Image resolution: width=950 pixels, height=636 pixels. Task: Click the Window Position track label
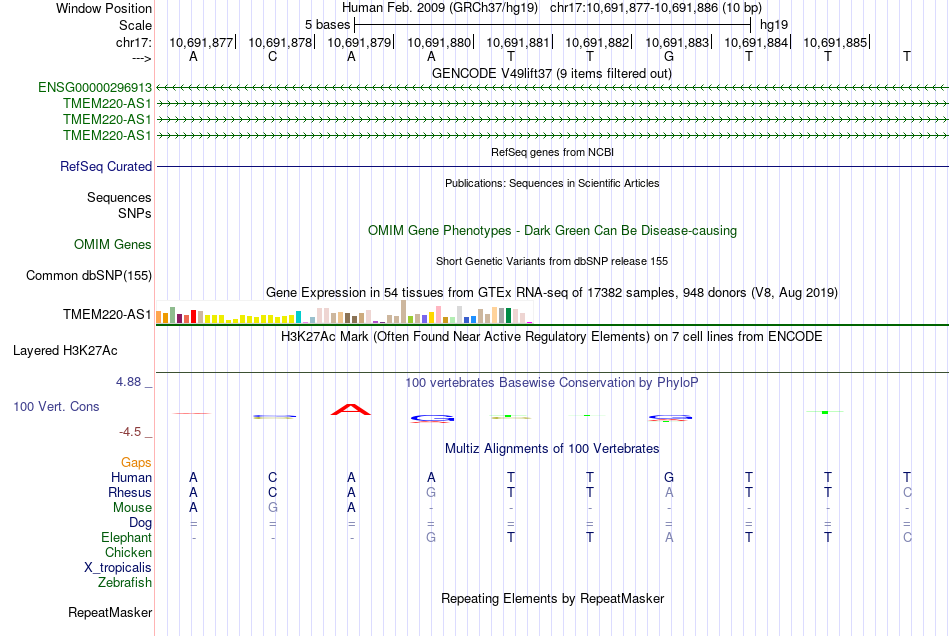[x=104, y=8]
